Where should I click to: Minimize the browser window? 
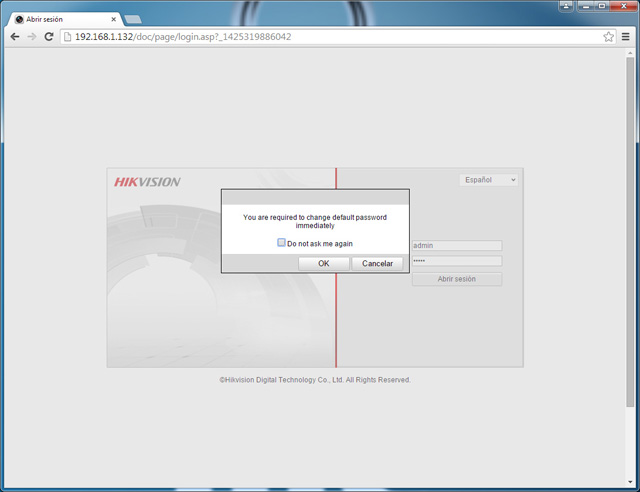(x=585, y=6)
